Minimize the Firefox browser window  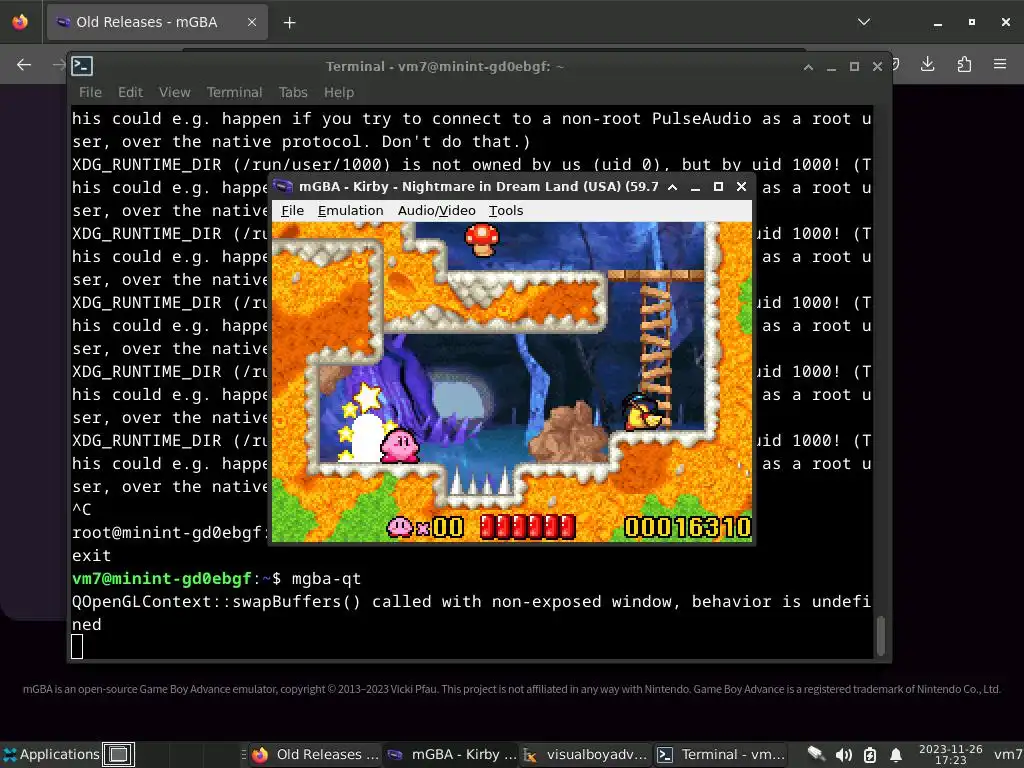(938, 22)
